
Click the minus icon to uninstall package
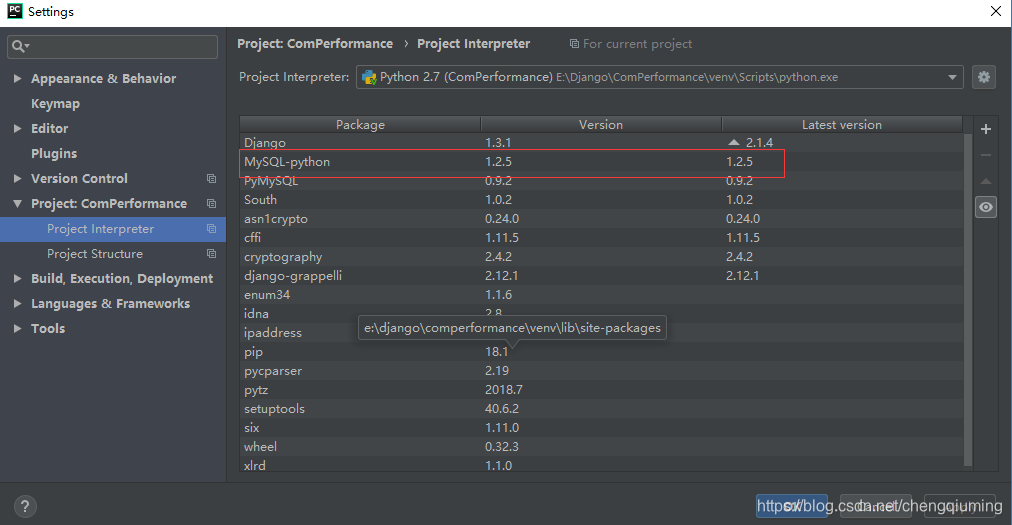click(x=986, y=155)
